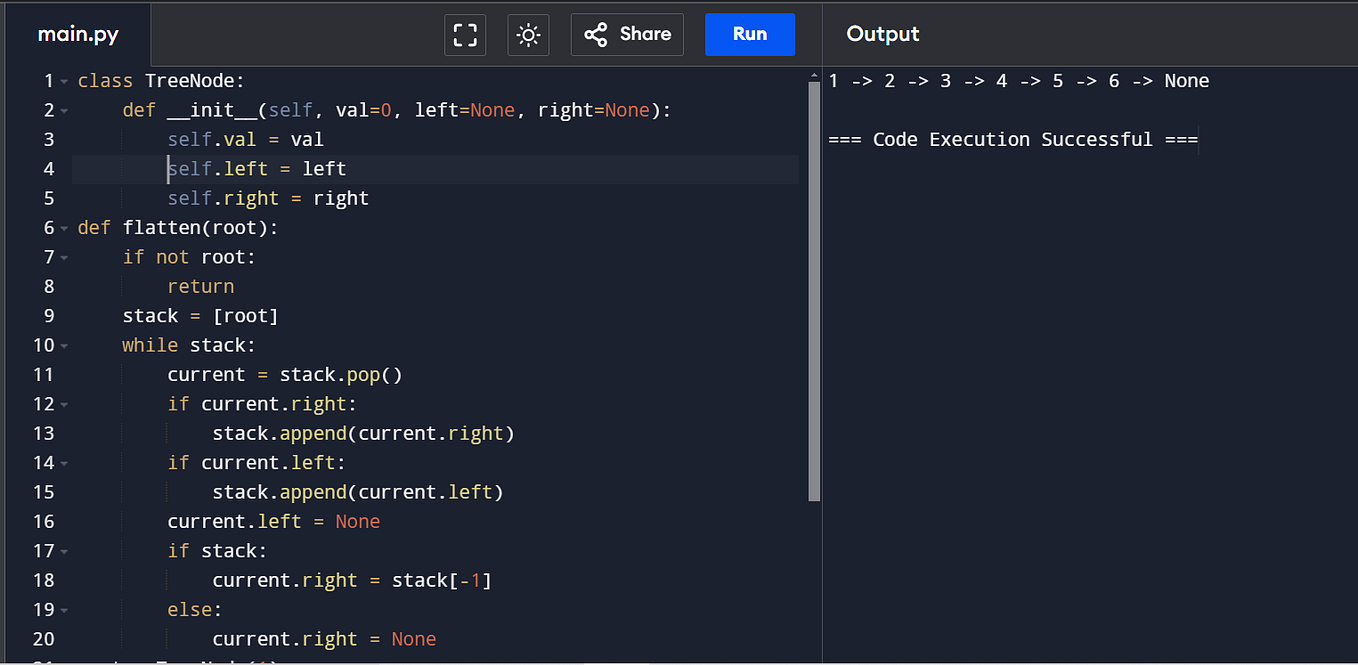Image resolution: width=1358 pixels, height=665 pixels.
Task: Fold the 'if current.left' block on line 14
Action: pos(64,463)
